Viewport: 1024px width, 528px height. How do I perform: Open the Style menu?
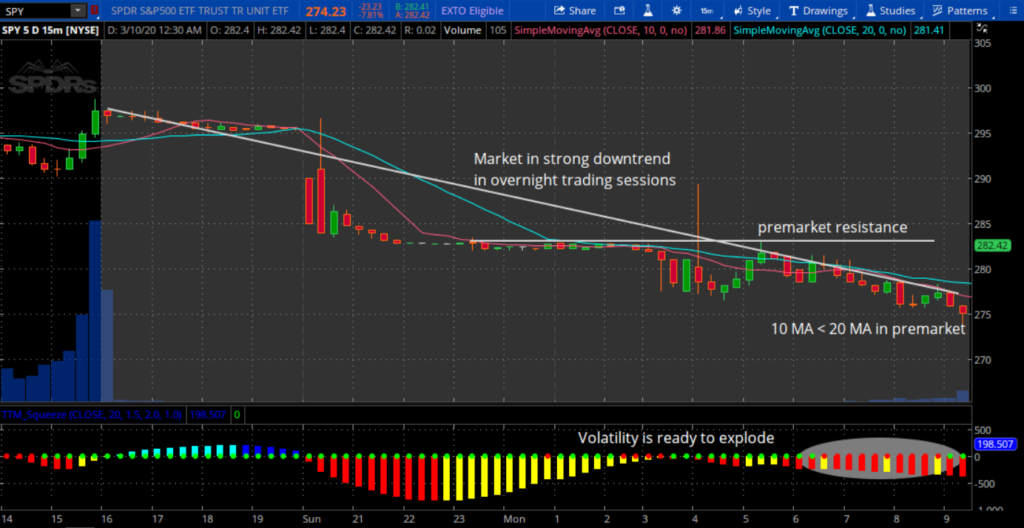[752, 10]
